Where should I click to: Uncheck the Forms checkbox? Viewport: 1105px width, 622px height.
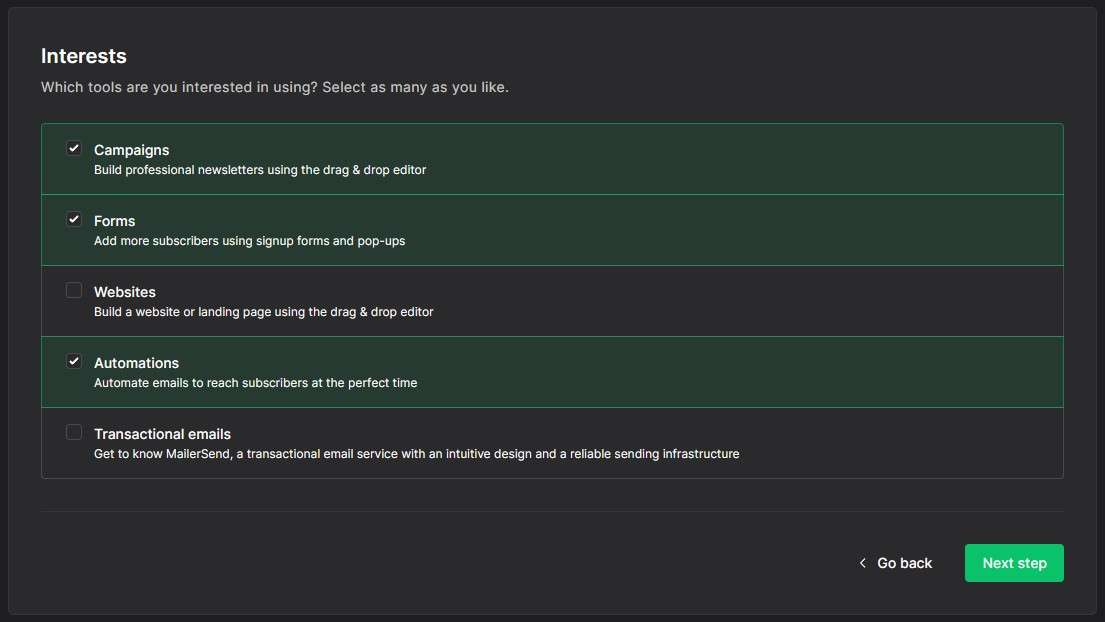(x=74, y=220)
